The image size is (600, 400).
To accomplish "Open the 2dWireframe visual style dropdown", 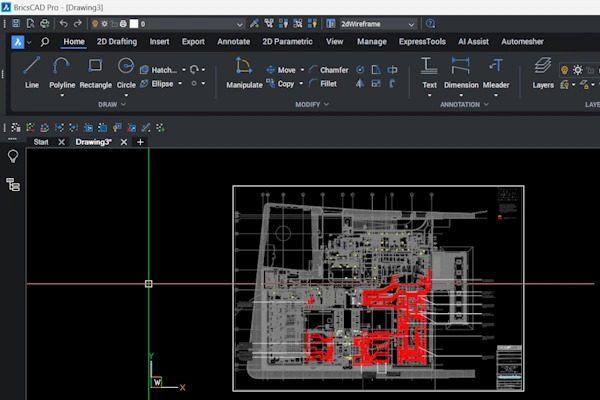I will (x=411, y=24).
